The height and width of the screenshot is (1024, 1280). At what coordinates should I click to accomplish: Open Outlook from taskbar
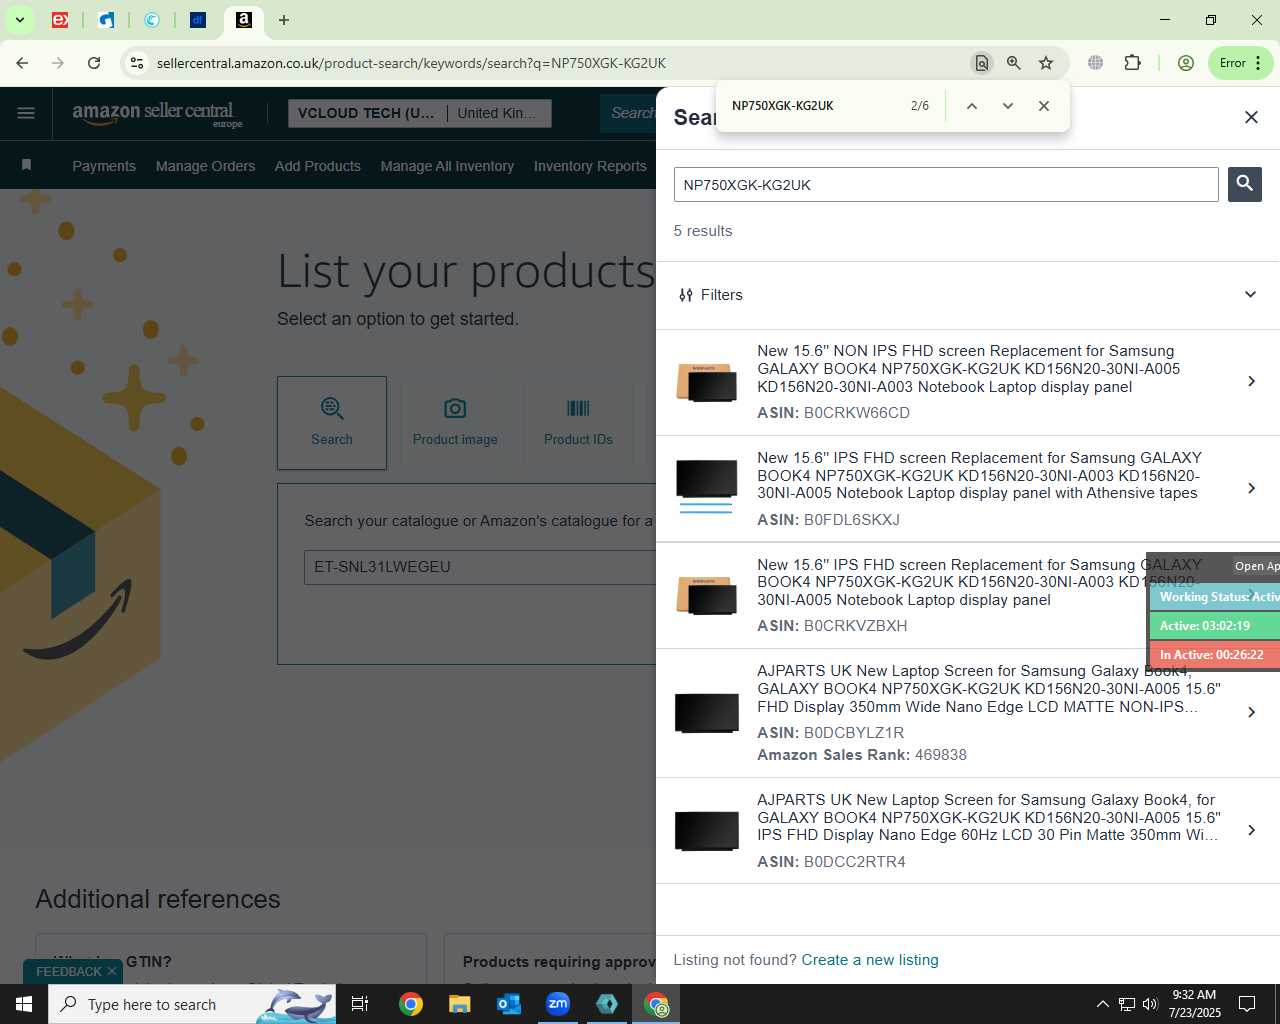[509, 1004]
